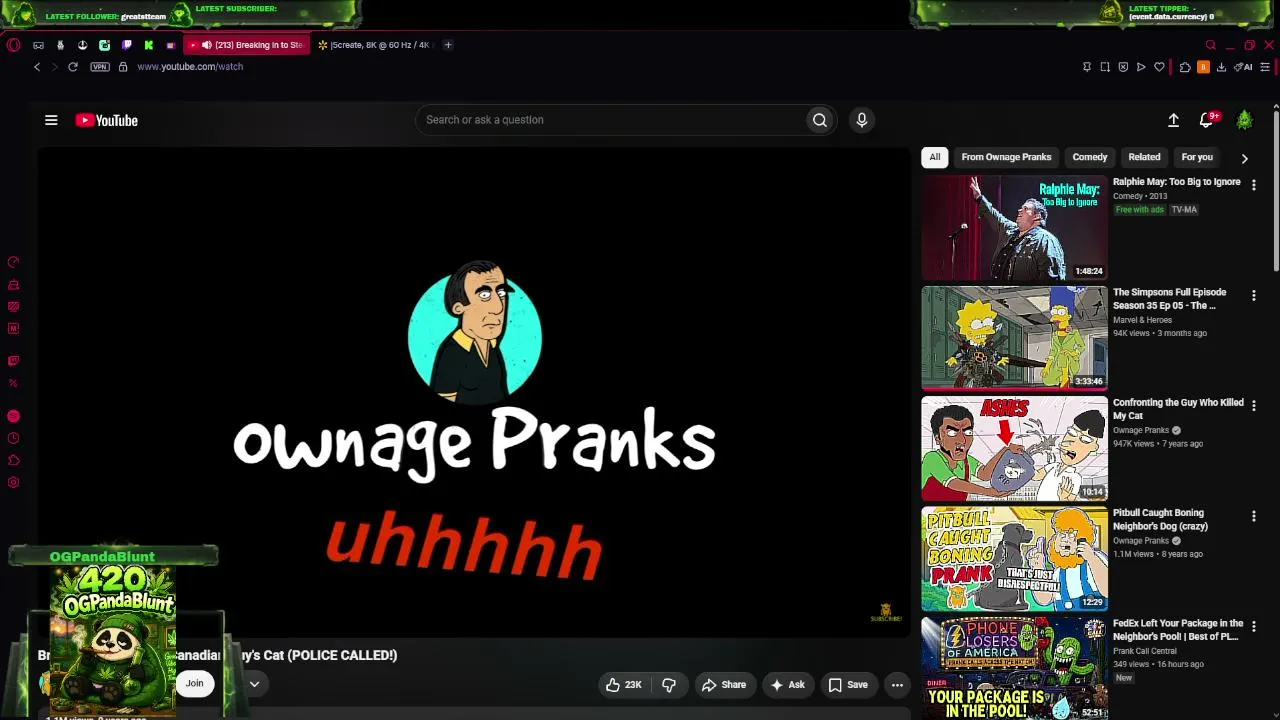Image resolution: width=1280 pixels, height=720 pixels.
Task: Switch to the Screate 8K tab
Action: click(374, 45)
